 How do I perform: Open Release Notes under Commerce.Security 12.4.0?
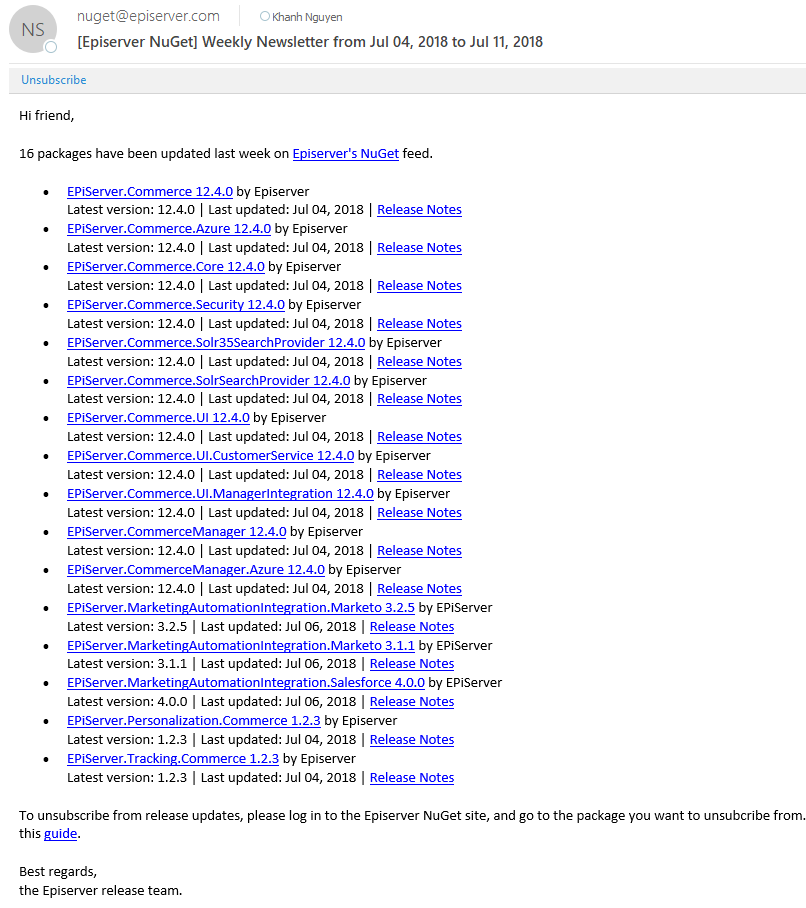click(419, 324)
